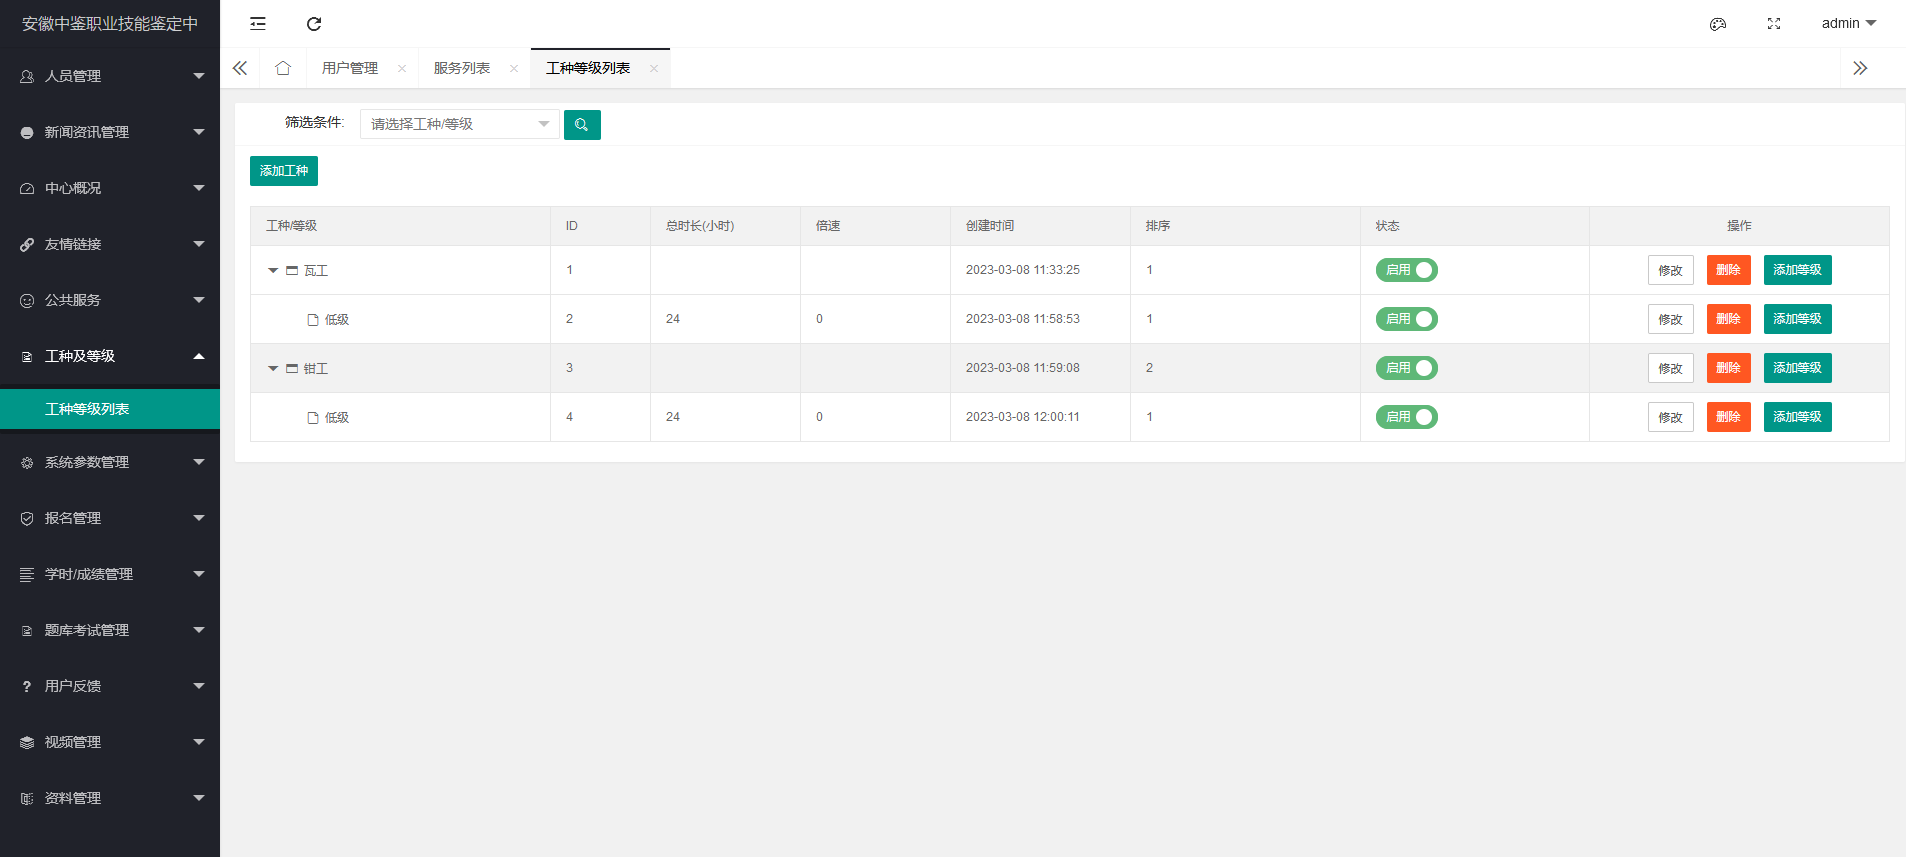Image resolution: width=1906 pixels, height=857 pixels.
Task: Close the 服务列表 tab
Action: 514,69
